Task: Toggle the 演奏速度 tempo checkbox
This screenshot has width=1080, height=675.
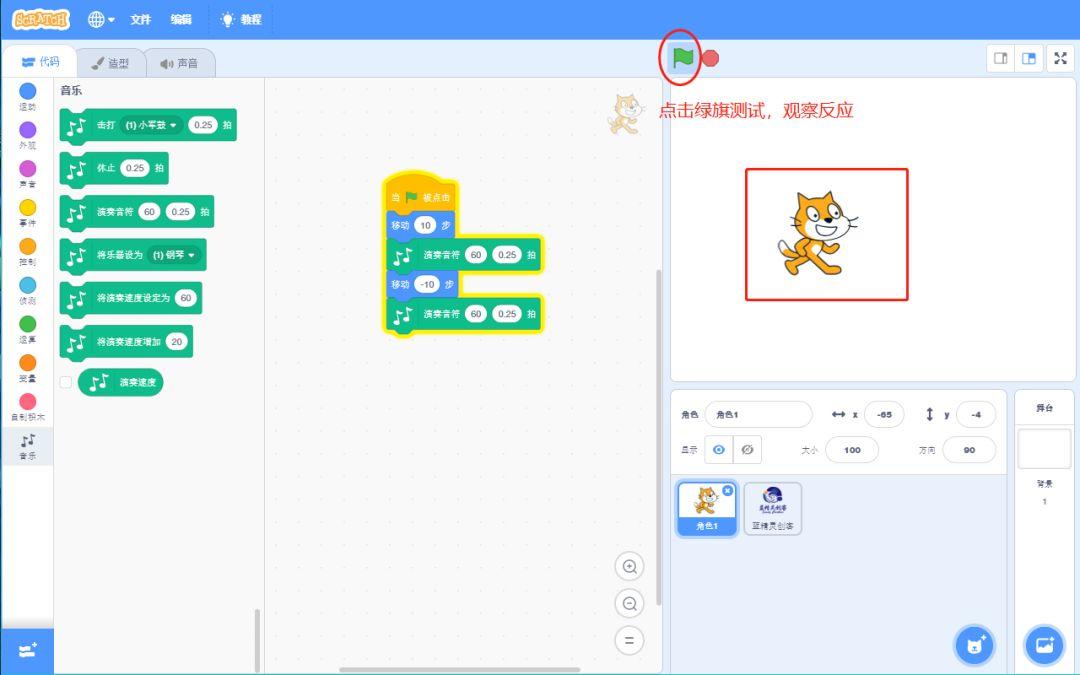Action: [x=66, y=382]
